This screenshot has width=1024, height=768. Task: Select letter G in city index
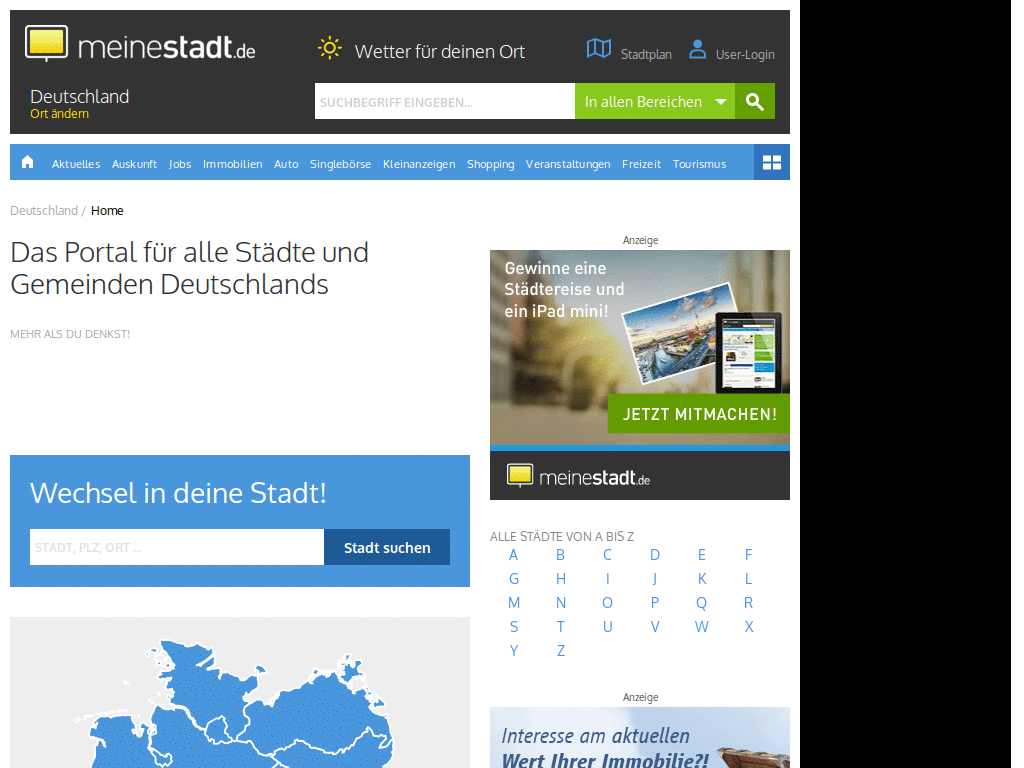[x=513, y=579]
